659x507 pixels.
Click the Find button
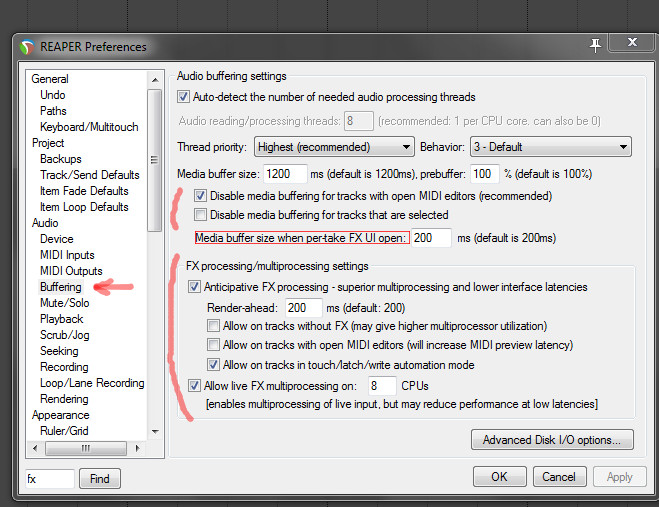100,478
